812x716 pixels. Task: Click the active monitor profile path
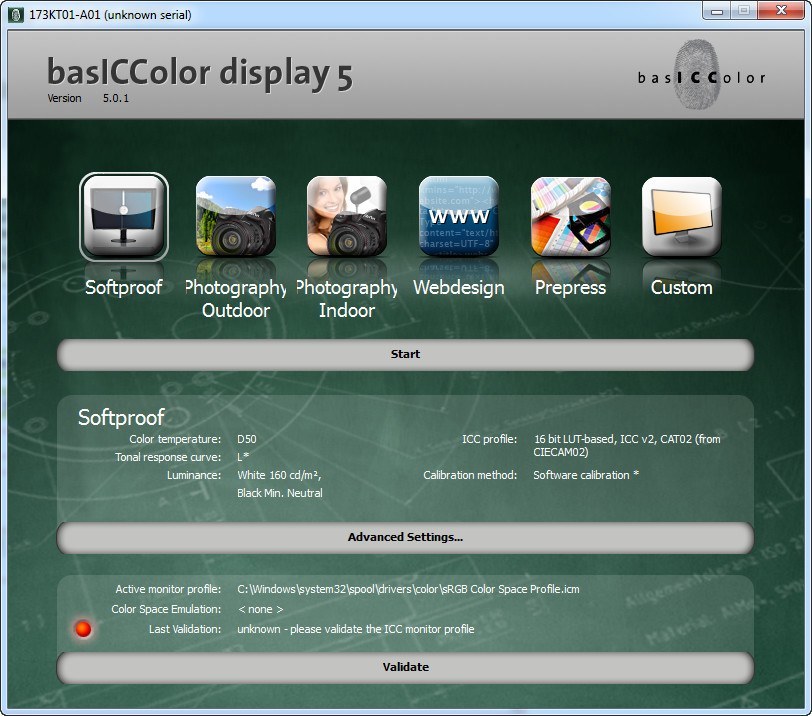click(x=408, y=589)
